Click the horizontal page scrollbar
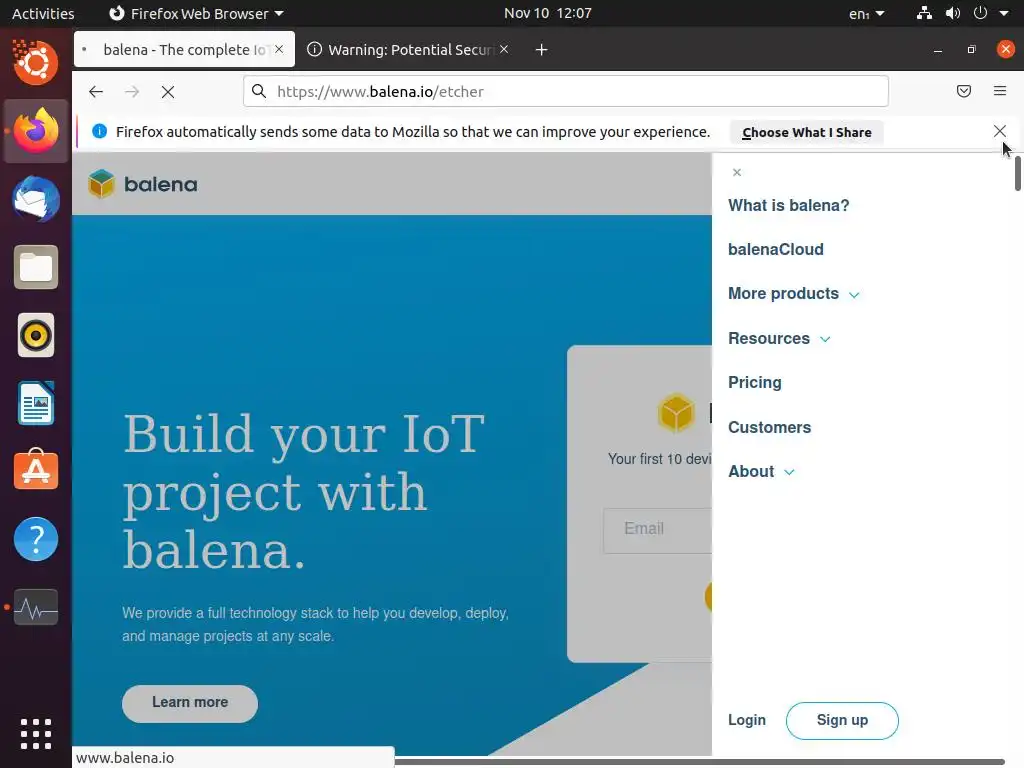 (699, 761)
